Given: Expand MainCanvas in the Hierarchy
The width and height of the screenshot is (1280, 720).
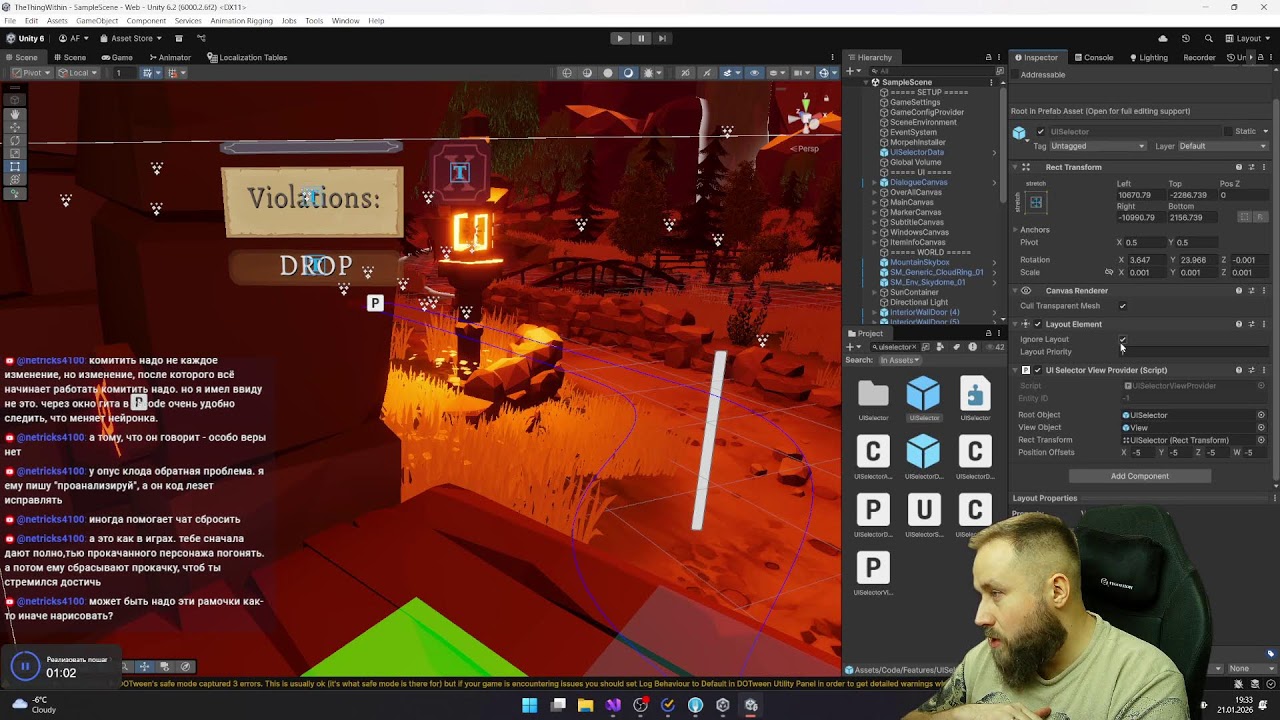Looking at the screenshot, I should (x=874, y=202).
